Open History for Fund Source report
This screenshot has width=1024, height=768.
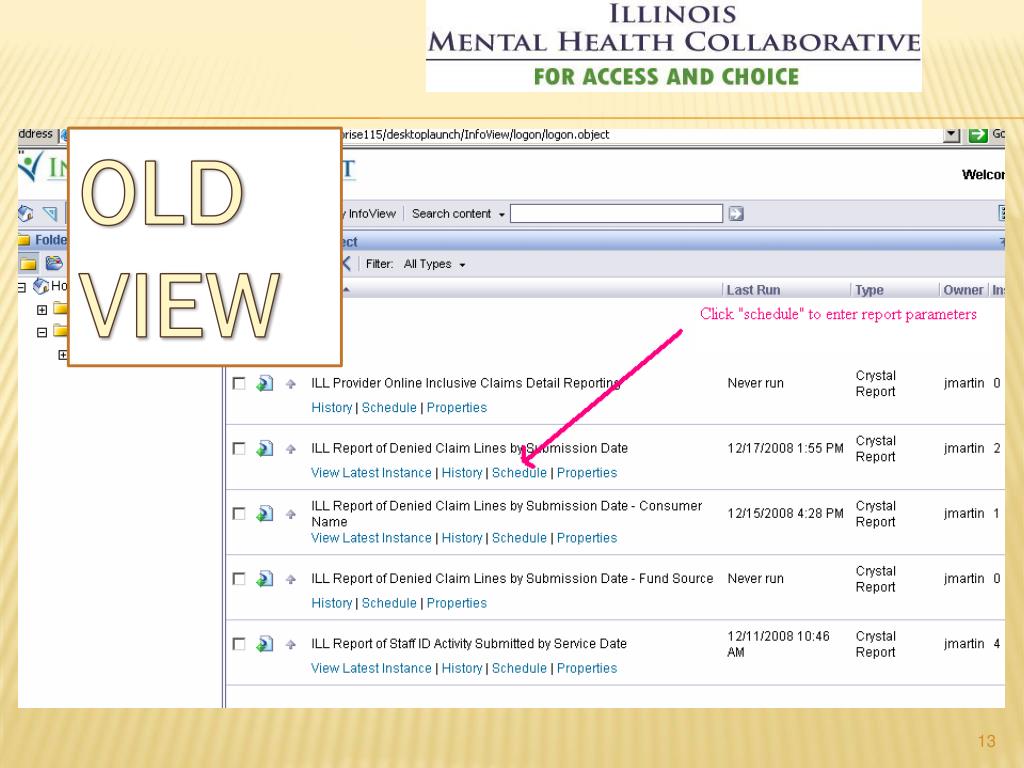pos(332,603)
